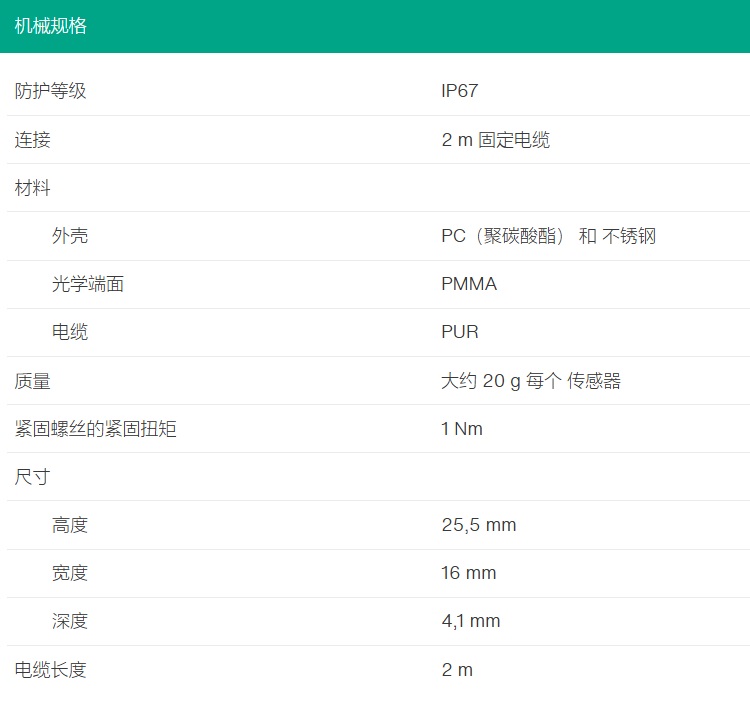Select the IP67 value text
This screenshot has height=708, width=750.
pos(460,91)
